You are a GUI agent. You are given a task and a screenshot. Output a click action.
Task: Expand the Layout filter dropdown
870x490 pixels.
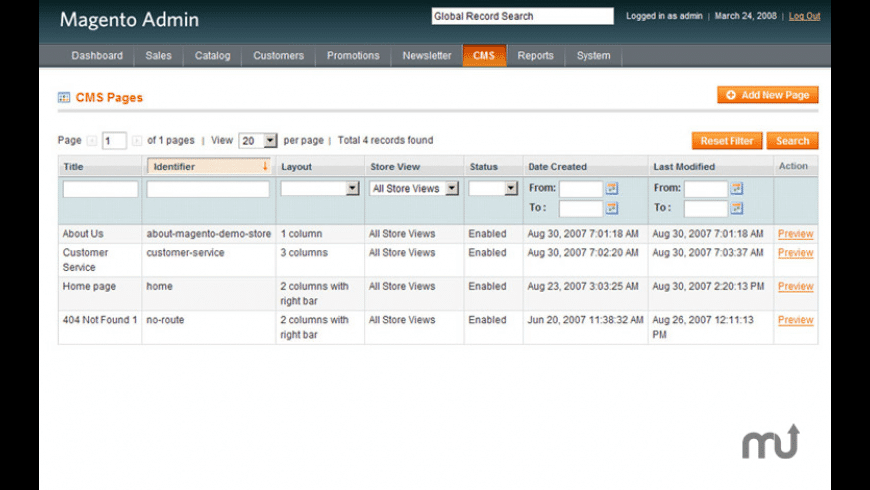point(351,188)
